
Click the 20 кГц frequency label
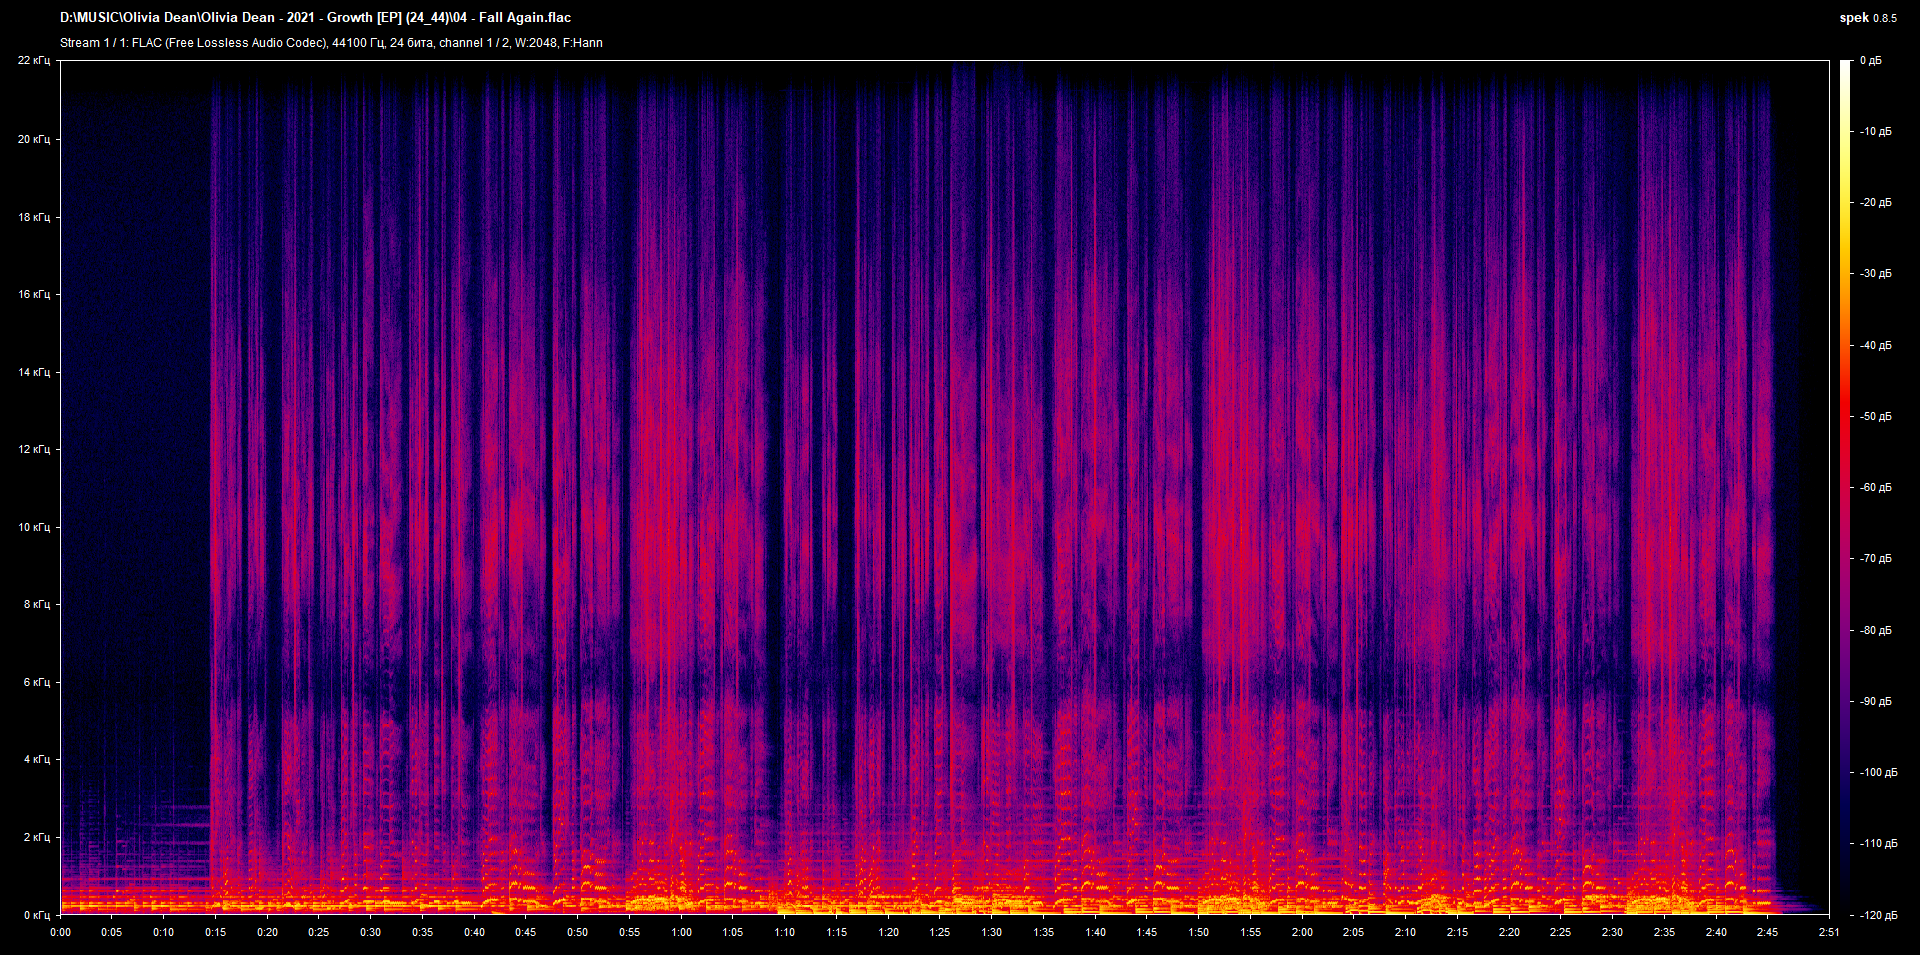34,139
